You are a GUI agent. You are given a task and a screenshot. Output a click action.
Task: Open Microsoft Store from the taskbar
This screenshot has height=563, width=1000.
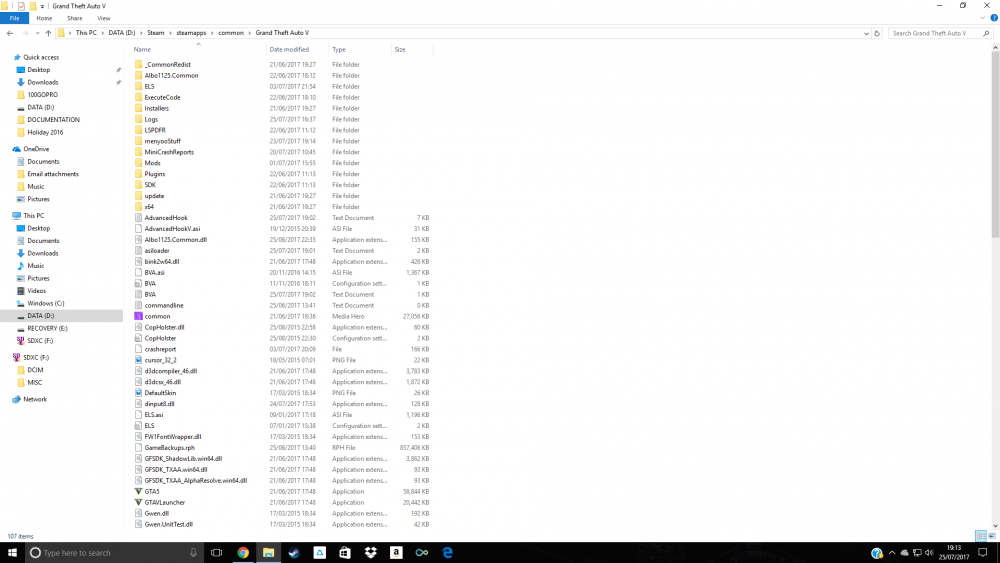pyautogui.click(x=345, y=552)
